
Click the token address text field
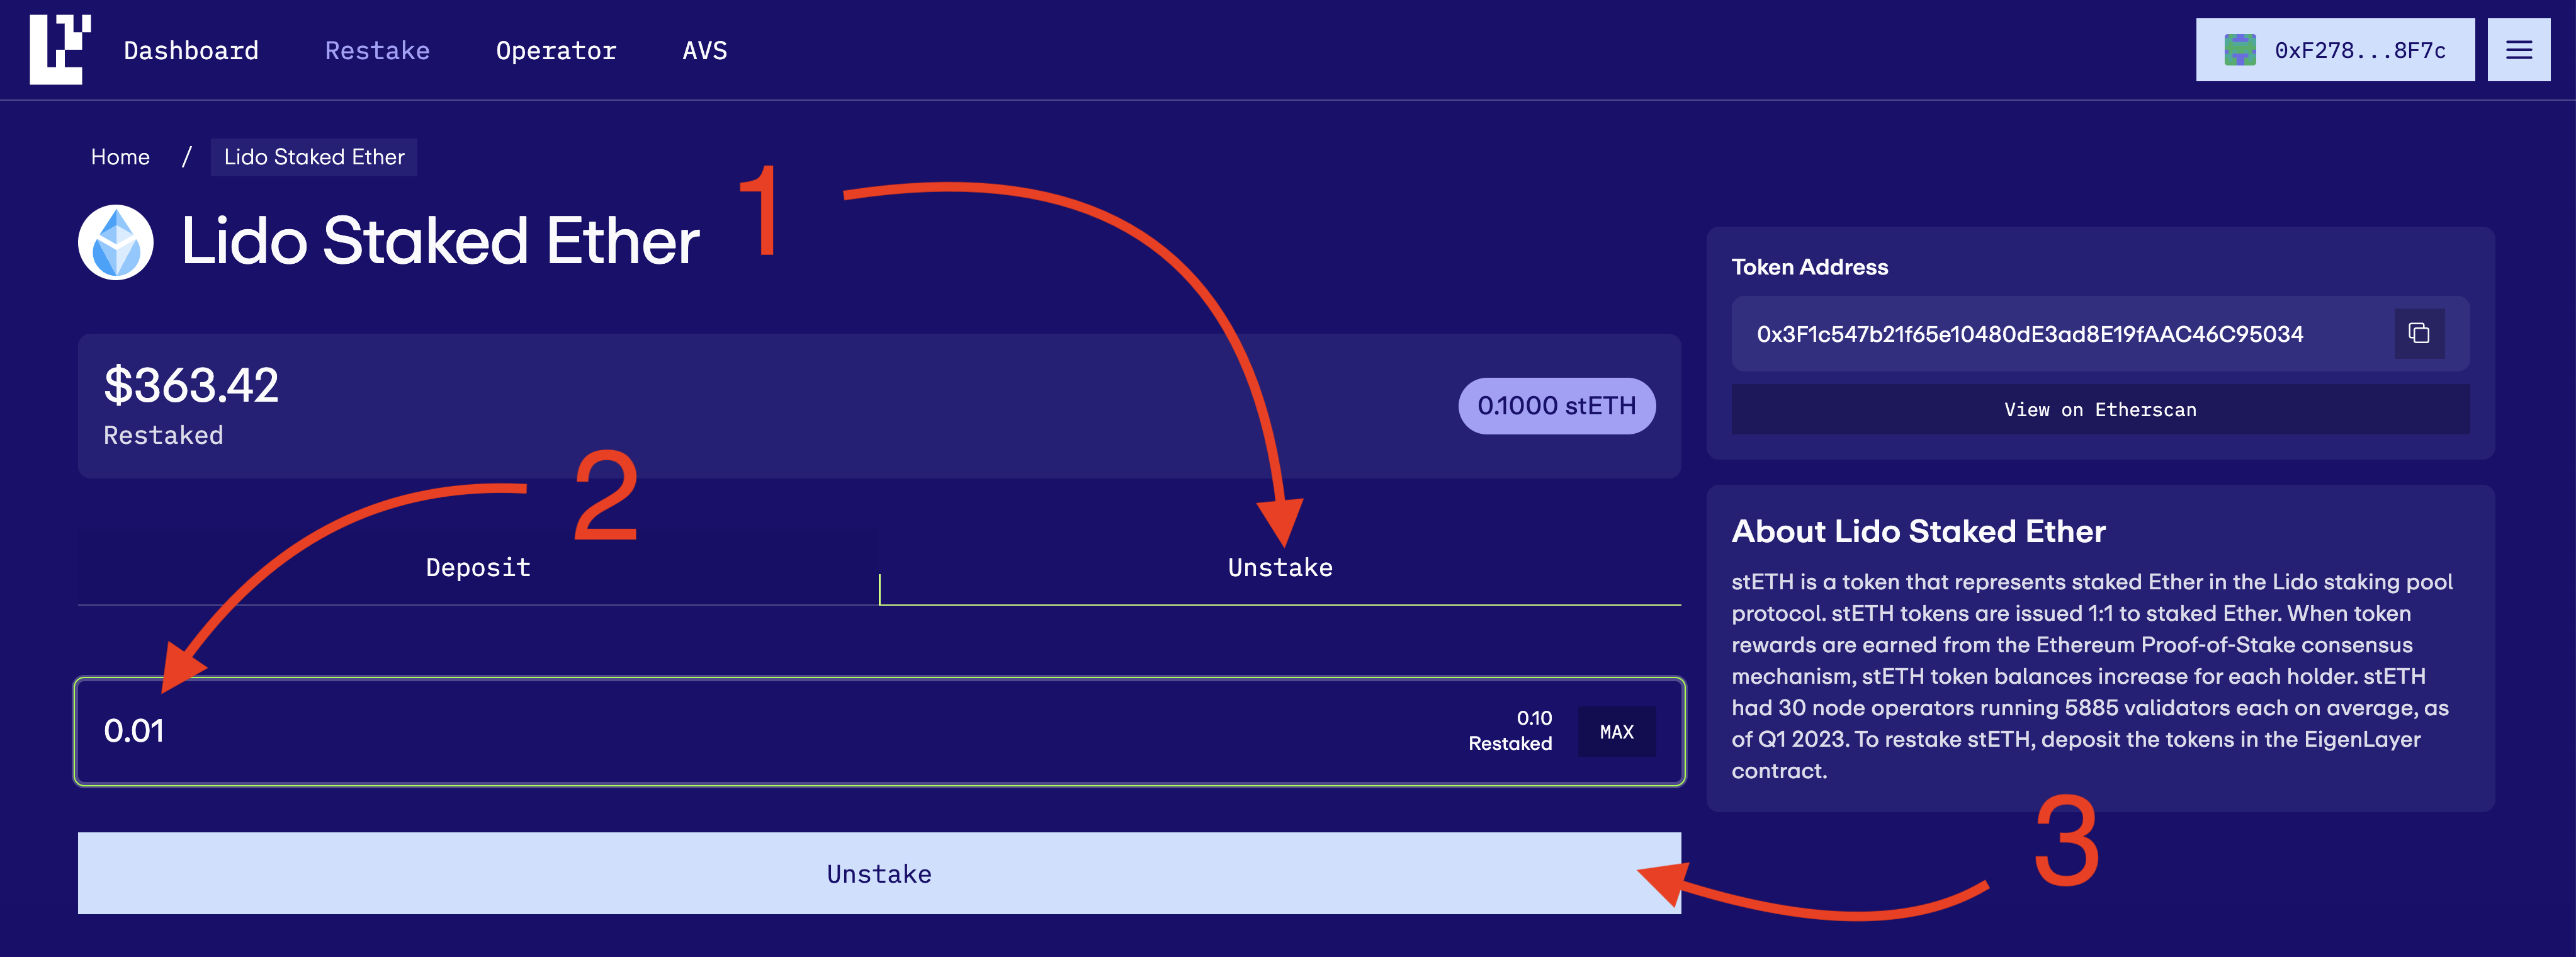tap(2030, 334)
